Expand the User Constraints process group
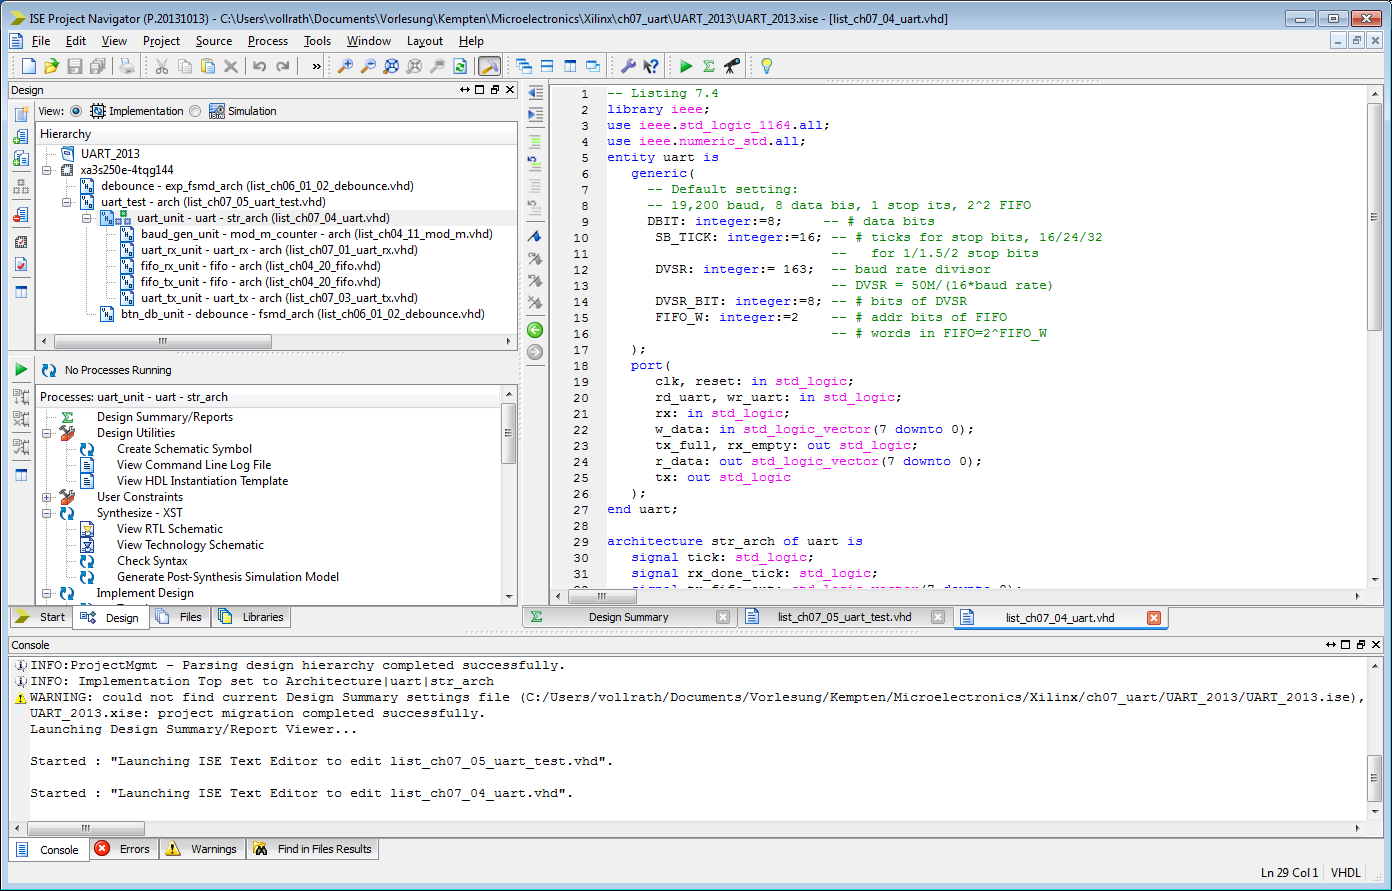 [x=47, y=497]
